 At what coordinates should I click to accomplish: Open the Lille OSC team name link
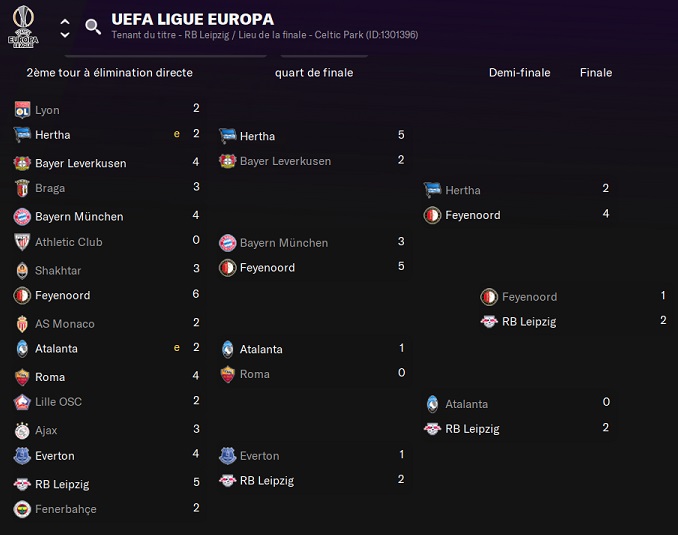[x=59, y=402]
